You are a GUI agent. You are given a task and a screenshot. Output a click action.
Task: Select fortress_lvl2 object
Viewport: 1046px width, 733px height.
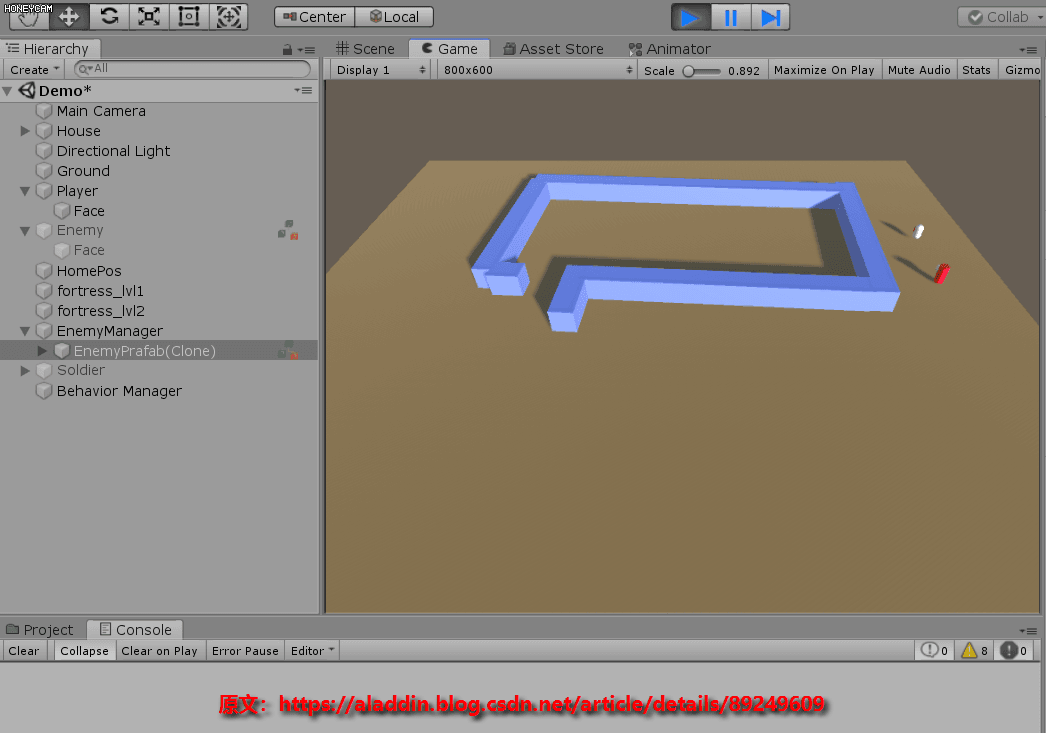point(101,311)
